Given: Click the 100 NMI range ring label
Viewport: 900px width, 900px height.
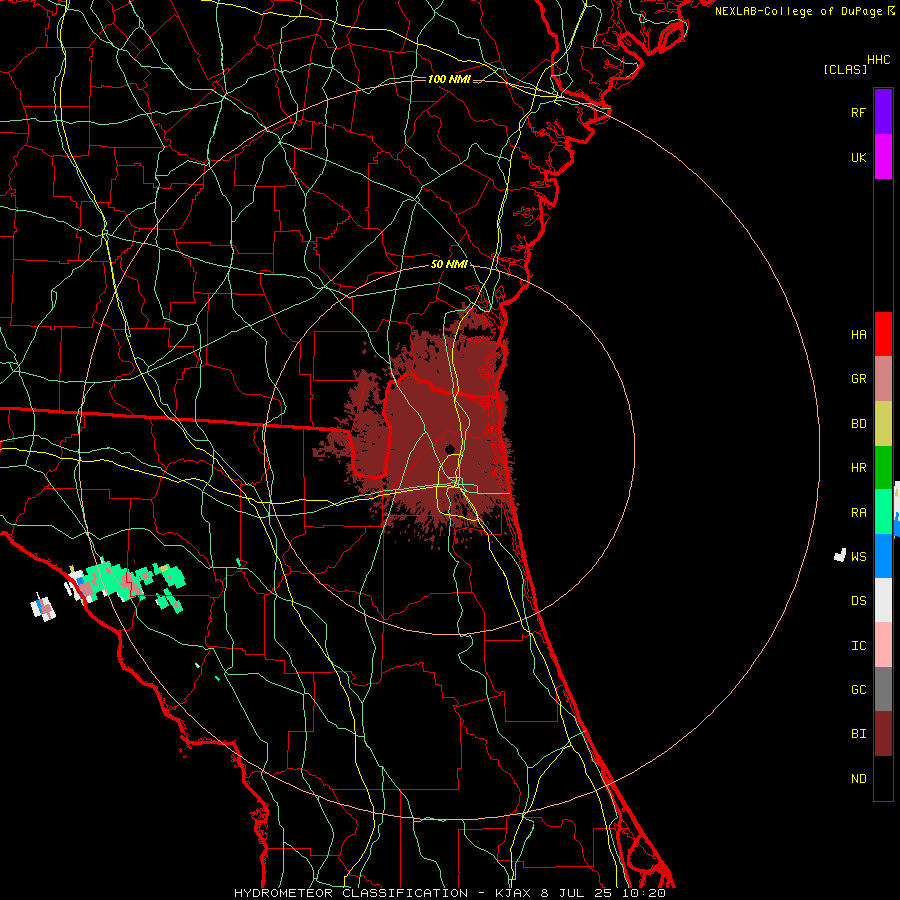Looking at the screenshot, I should (449, 79).
